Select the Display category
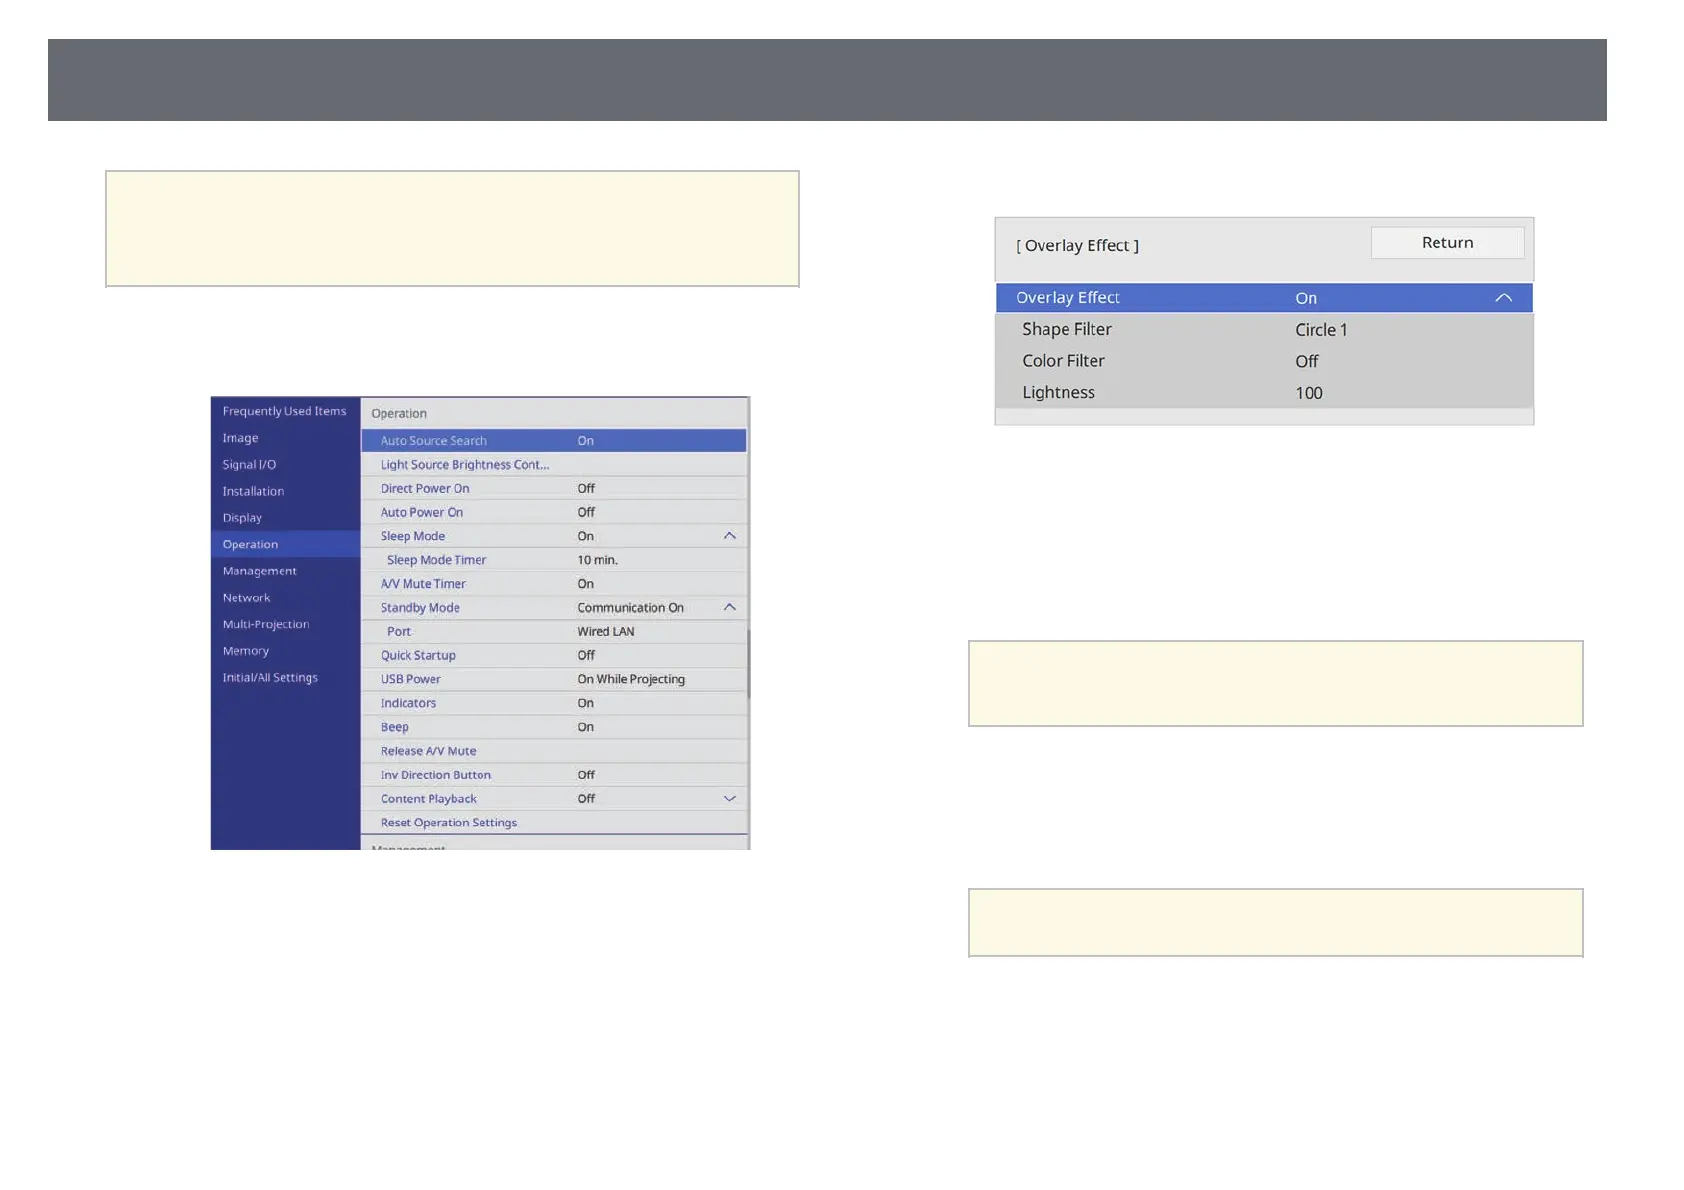Image resolution: width=1684 pixels, height=1190 pixels. (x=285, y=518)
